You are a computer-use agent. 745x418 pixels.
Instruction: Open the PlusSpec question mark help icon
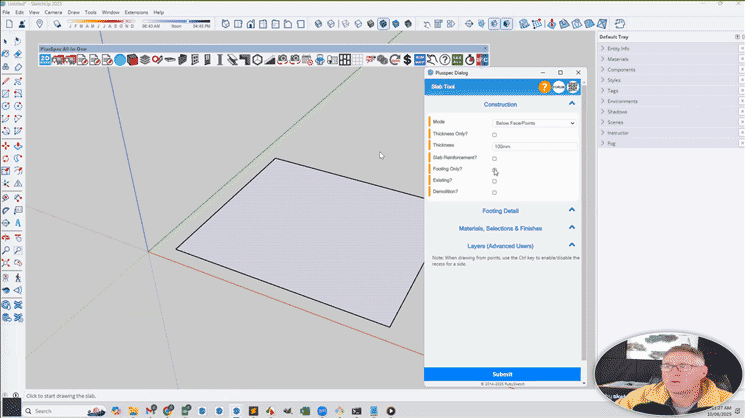445,59
